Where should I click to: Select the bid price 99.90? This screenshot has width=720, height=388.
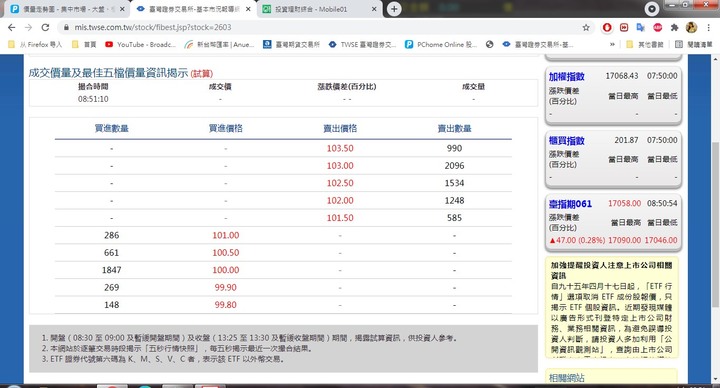click(x=225, y=287)
